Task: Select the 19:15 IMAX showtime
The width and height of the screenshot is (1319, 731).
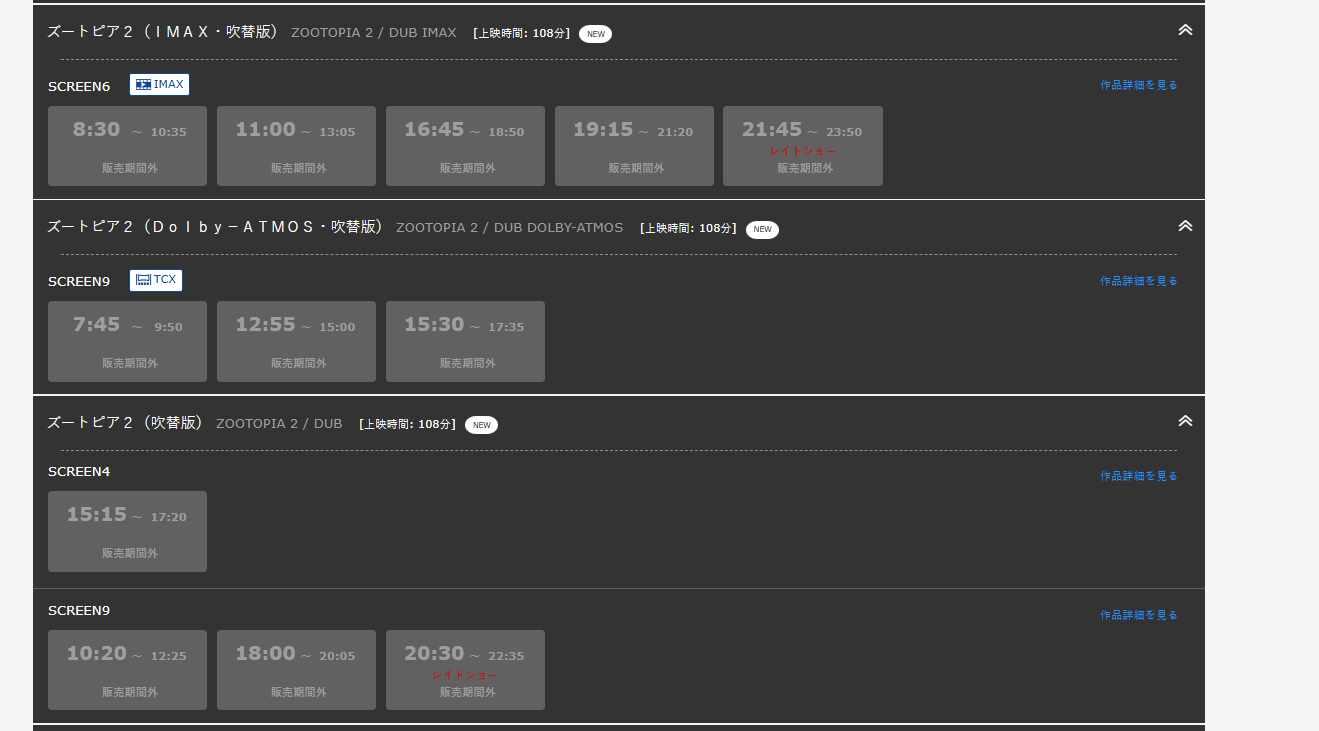Action: (x=634, y=146)
